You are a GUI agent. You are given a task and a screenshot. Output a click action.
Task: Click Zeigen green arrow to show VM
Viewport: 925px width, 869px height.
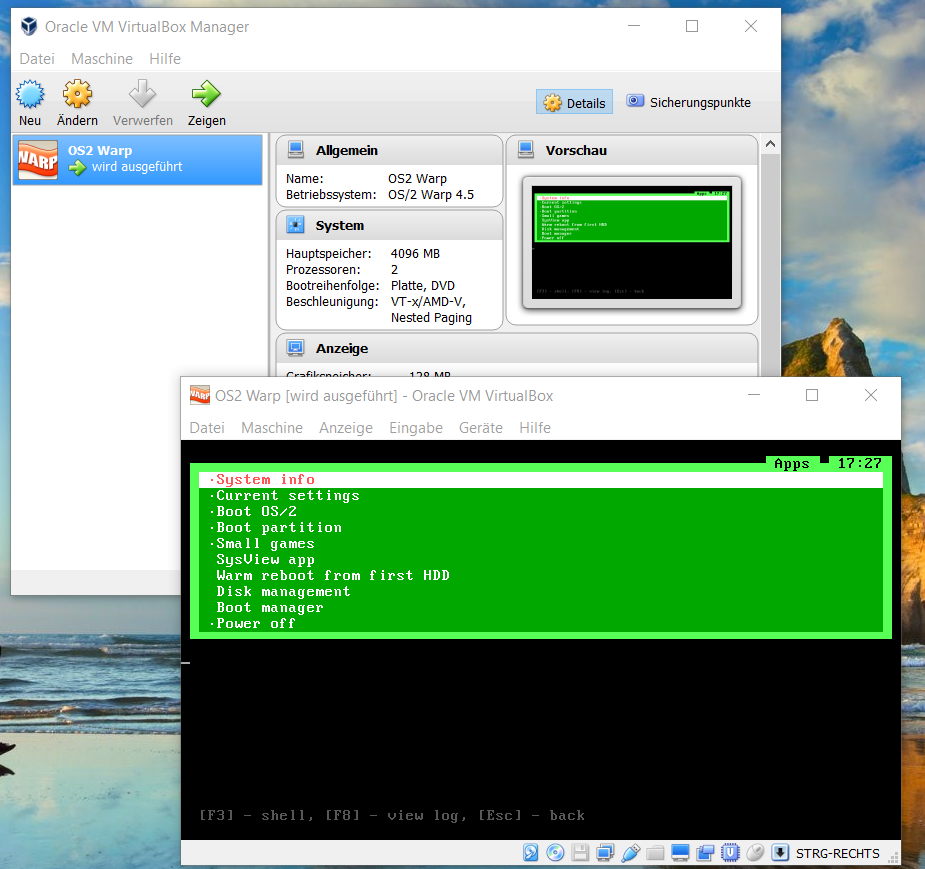(x=206, y=93)
